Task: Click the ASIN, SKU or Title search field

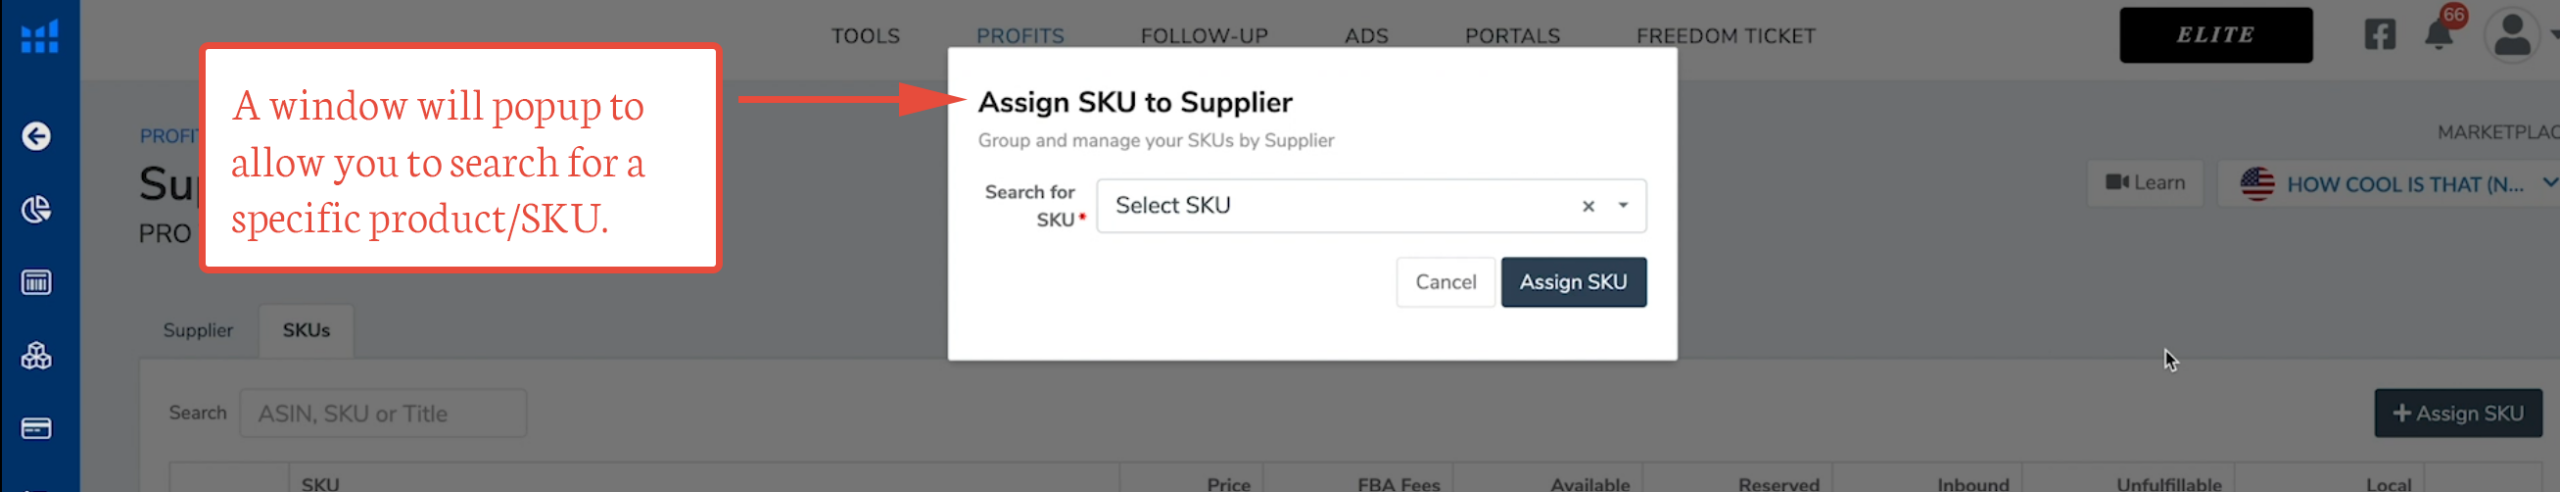Action: (x=383, y=414)
